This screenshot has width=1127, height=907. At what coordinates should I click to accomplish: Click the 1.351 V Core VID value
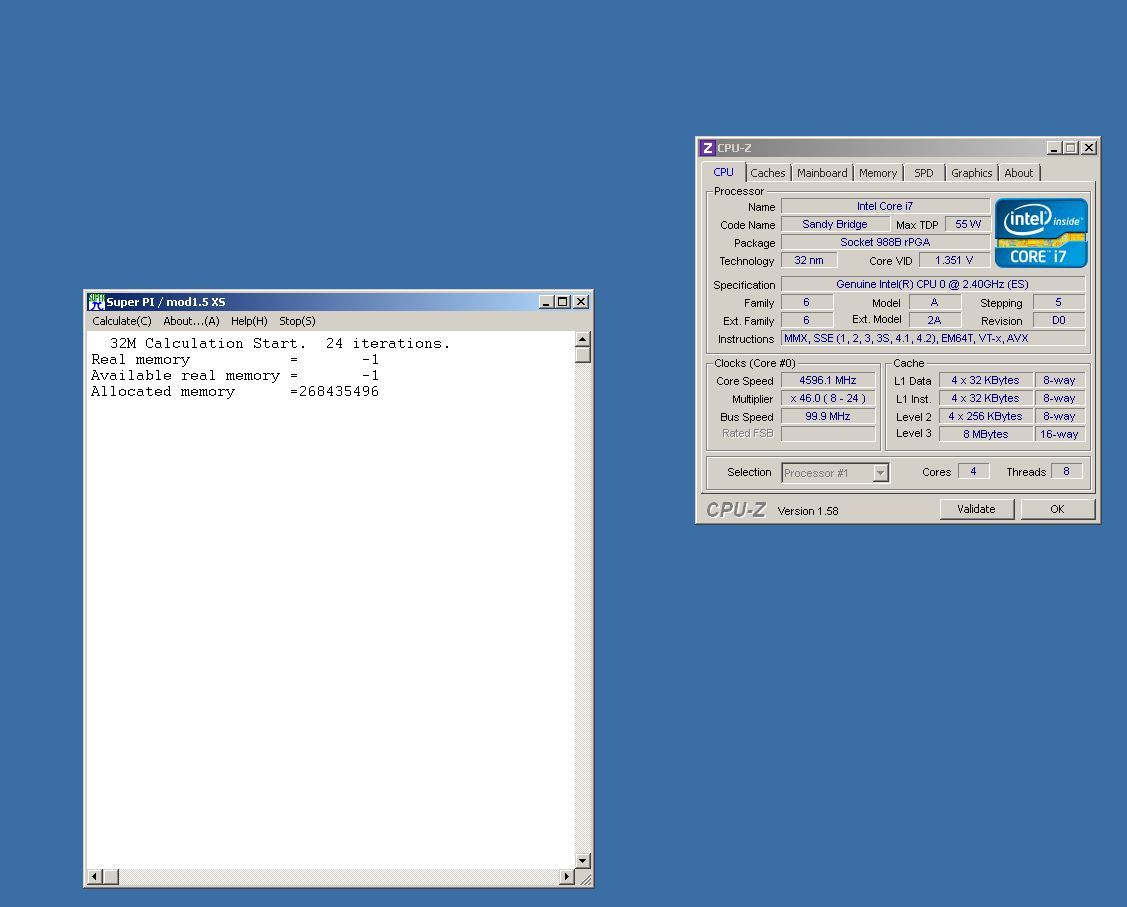954,260
